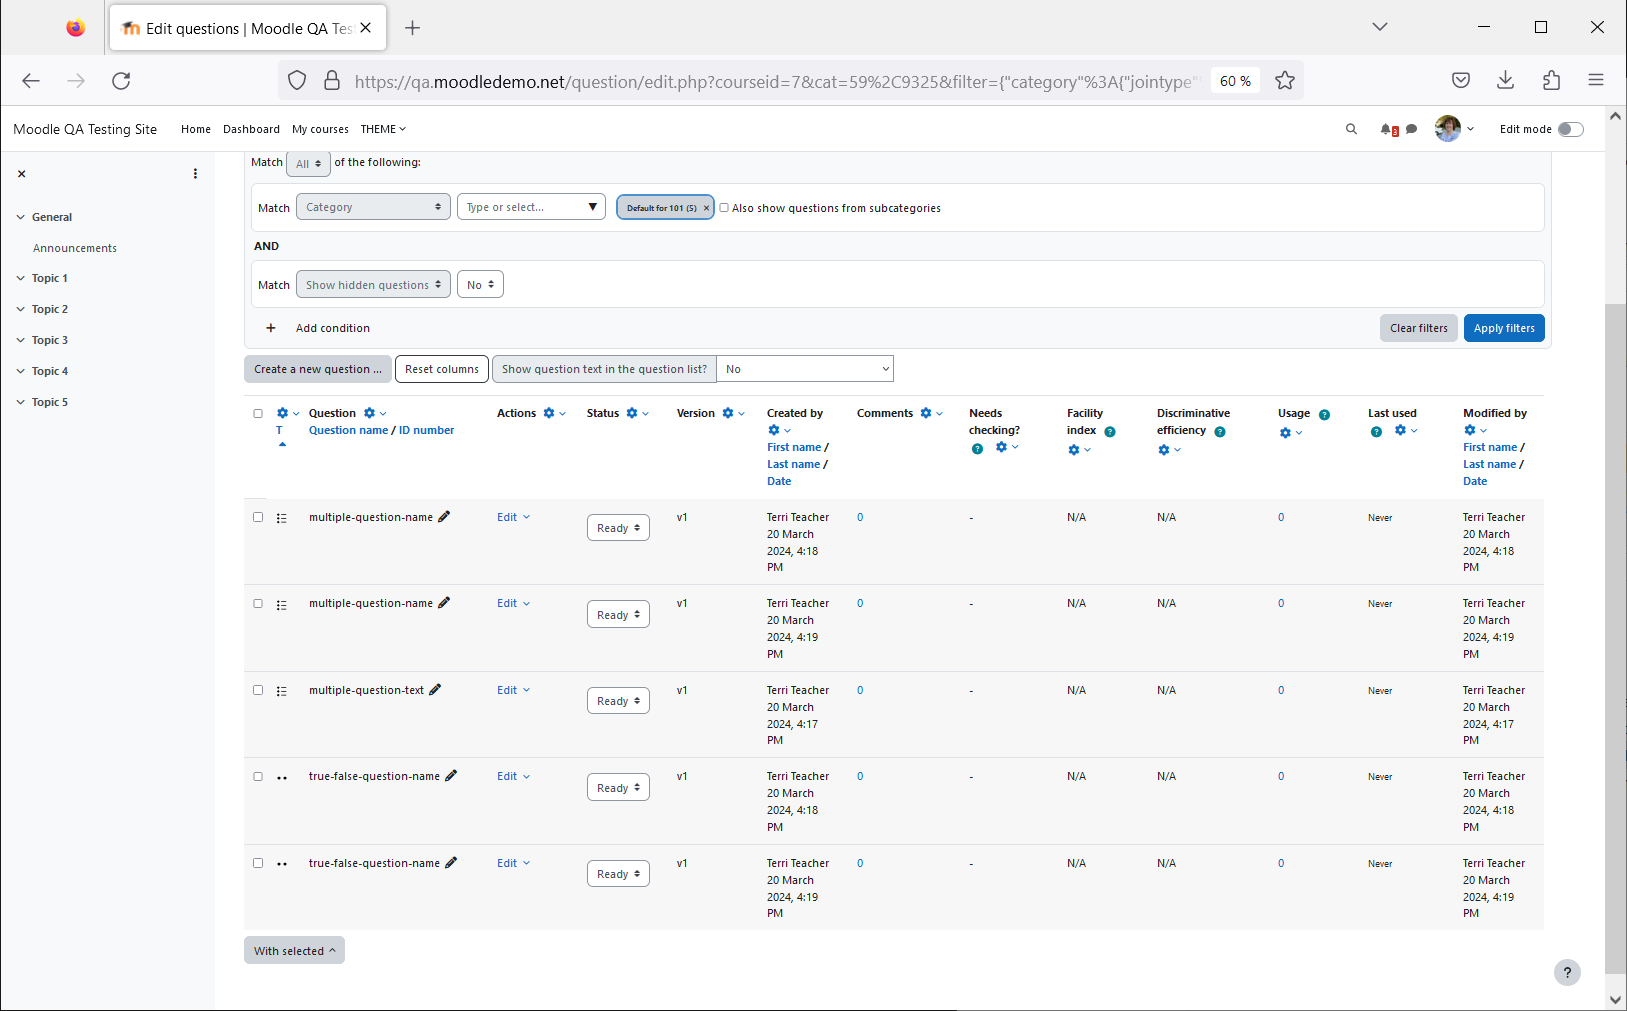Open the Firefox downloads panel
This screenshot has height=1011, width=1627.
[1506, 81]
